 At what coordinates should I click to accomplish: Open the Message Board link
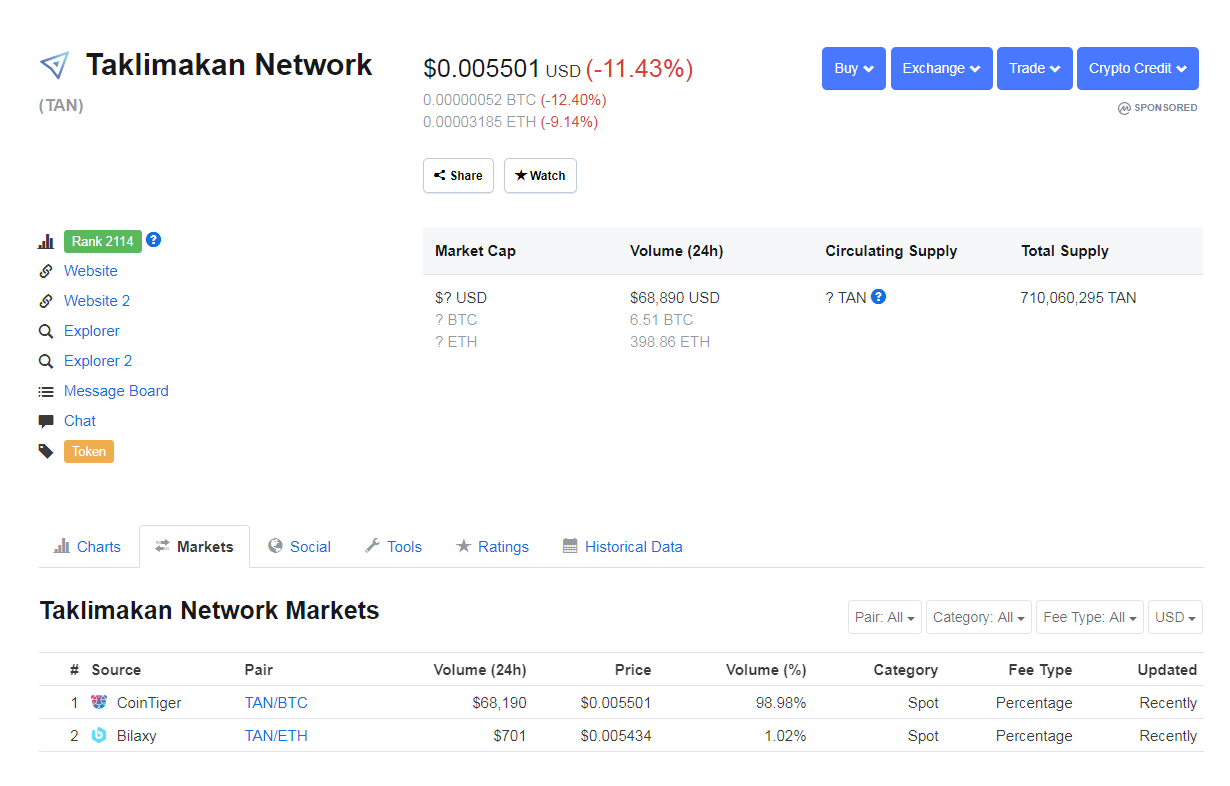(x=116, y=391)
